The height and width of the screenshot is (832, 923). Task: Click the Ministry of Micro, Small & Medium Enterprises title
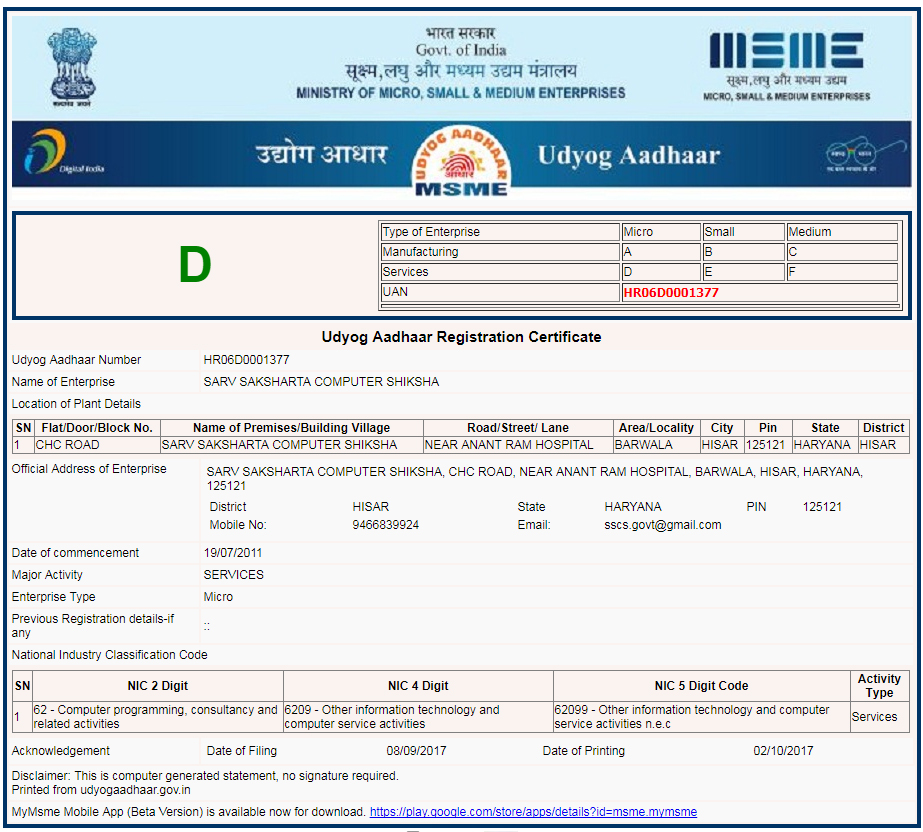(461, 93)
